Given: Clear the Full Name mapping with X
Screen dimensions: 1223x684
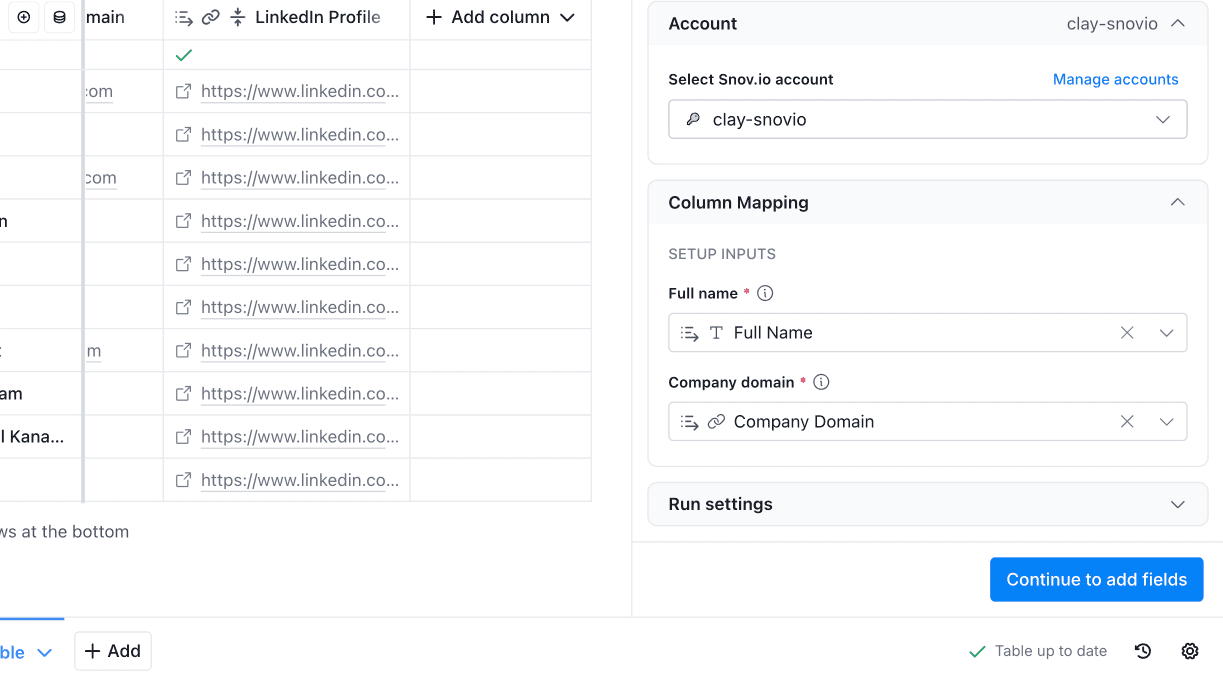Looking at the screenshot, I should pyautogui.click(x=1127, y=333).
